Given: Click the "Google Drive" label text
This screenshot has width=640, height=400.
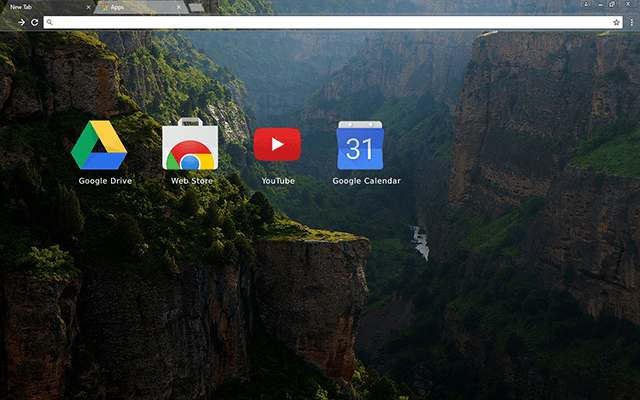Looking at the screenshot, I should point(105,181).
